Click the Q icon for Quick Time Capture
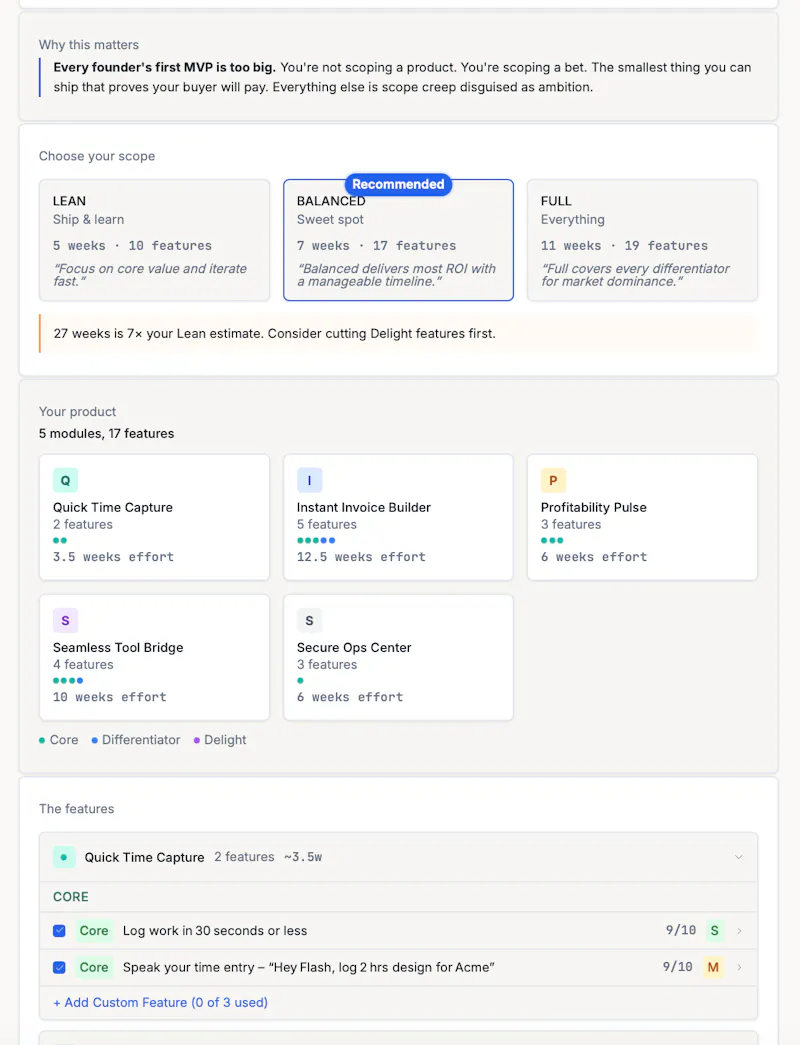The height and width of the screenshot is (1045, 800). pos(65,481)
